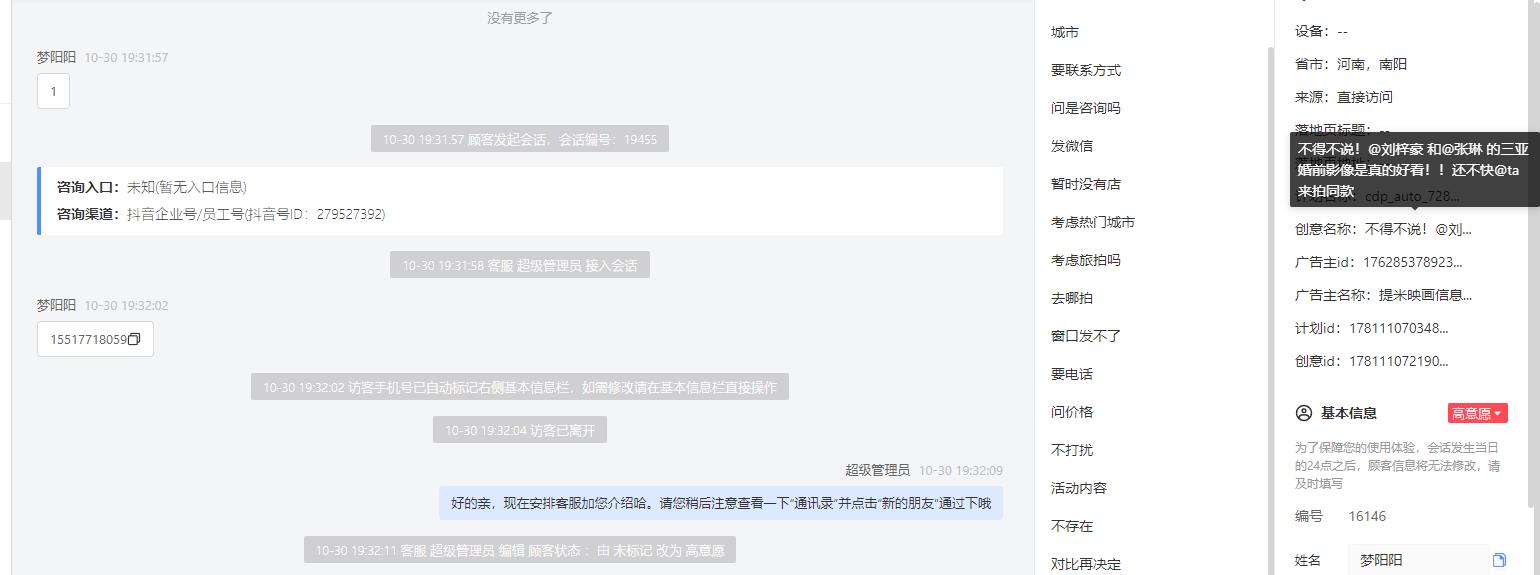Screen dimensions: 1540x575
Task: Click the quick reply list scrollbar
Action: coord(1271,310)
